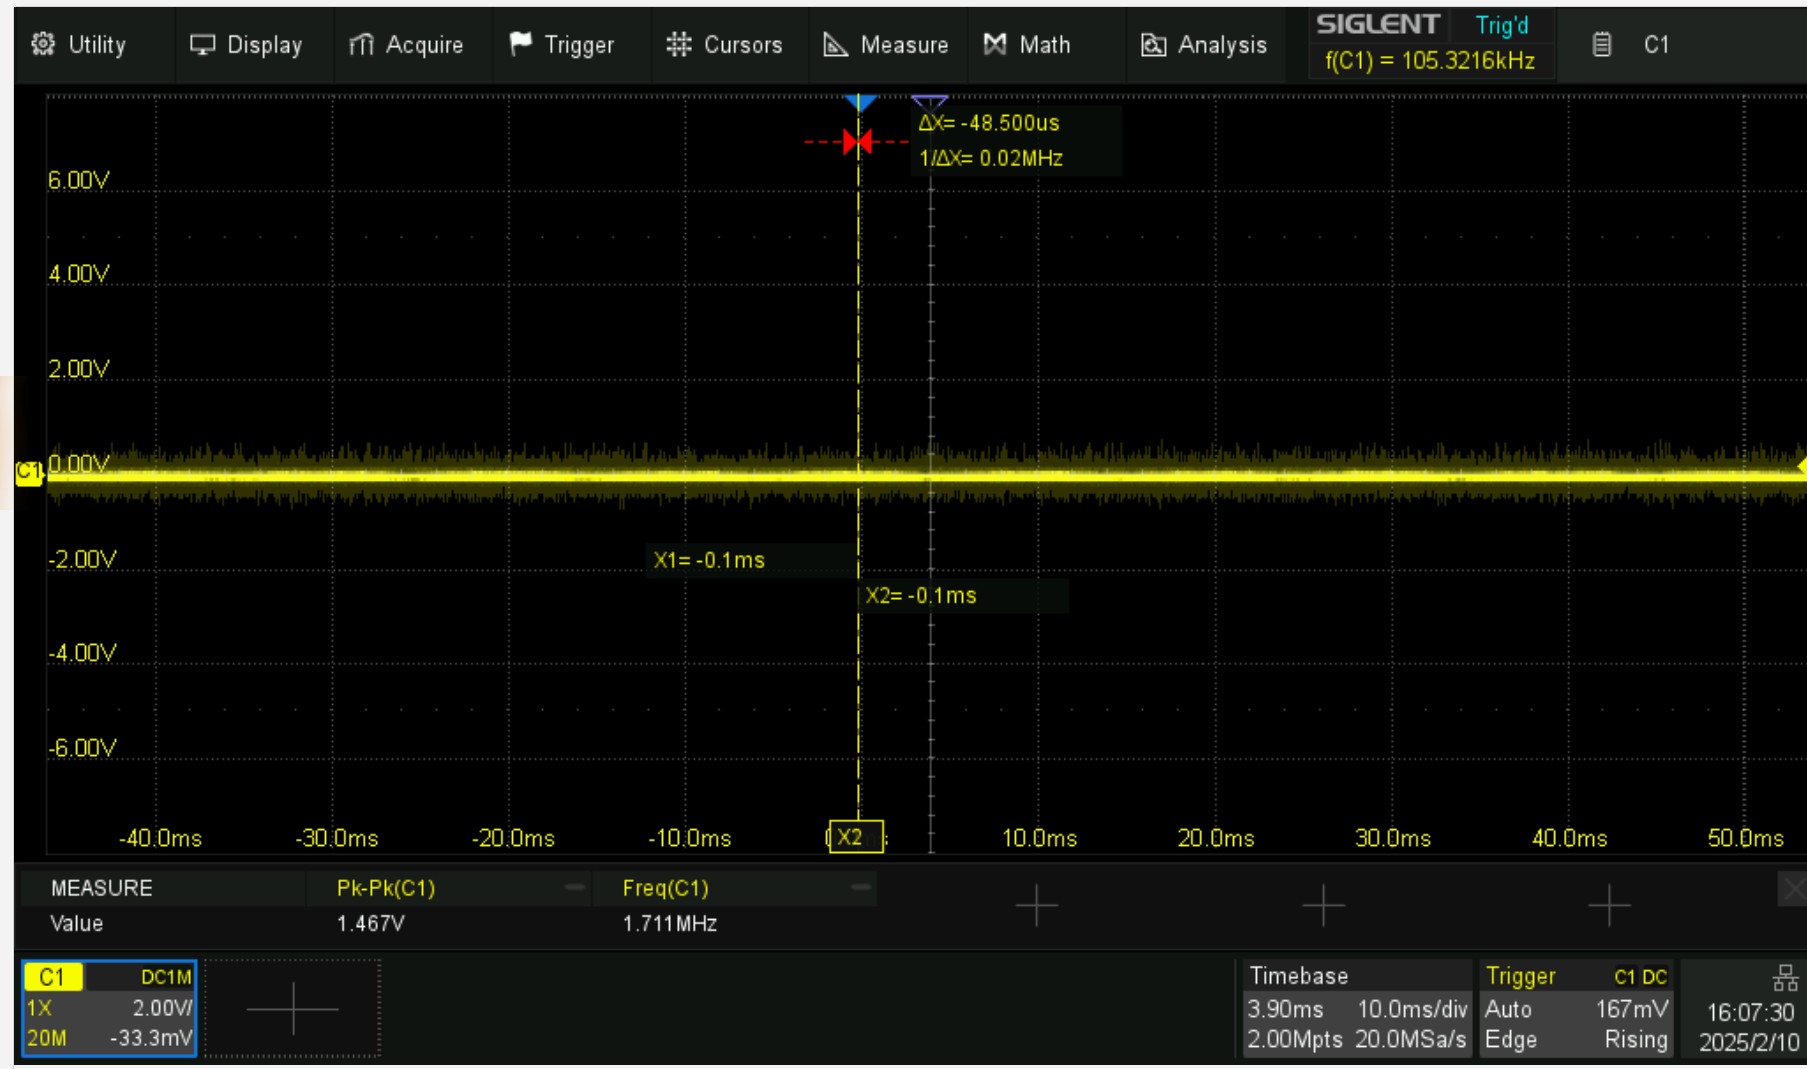Click the 10.0ms/div timebase value
The height and width of the screenshot is (1069, 1807).
point(1412,1009)
